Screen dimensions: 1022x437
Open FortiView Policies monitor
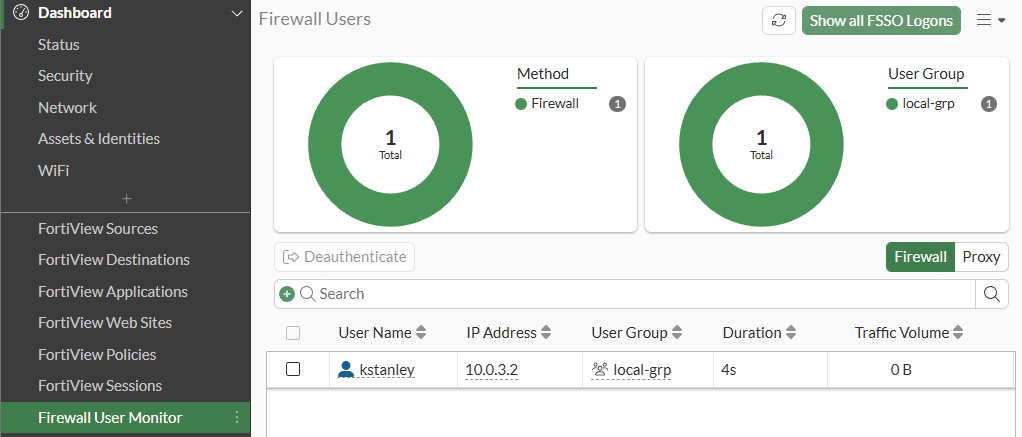pyautogui.click(x=97, y=354)
